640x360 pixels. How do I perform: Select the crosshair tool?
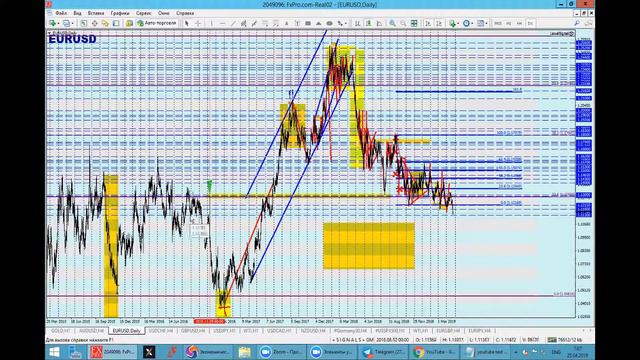point(198,23)
